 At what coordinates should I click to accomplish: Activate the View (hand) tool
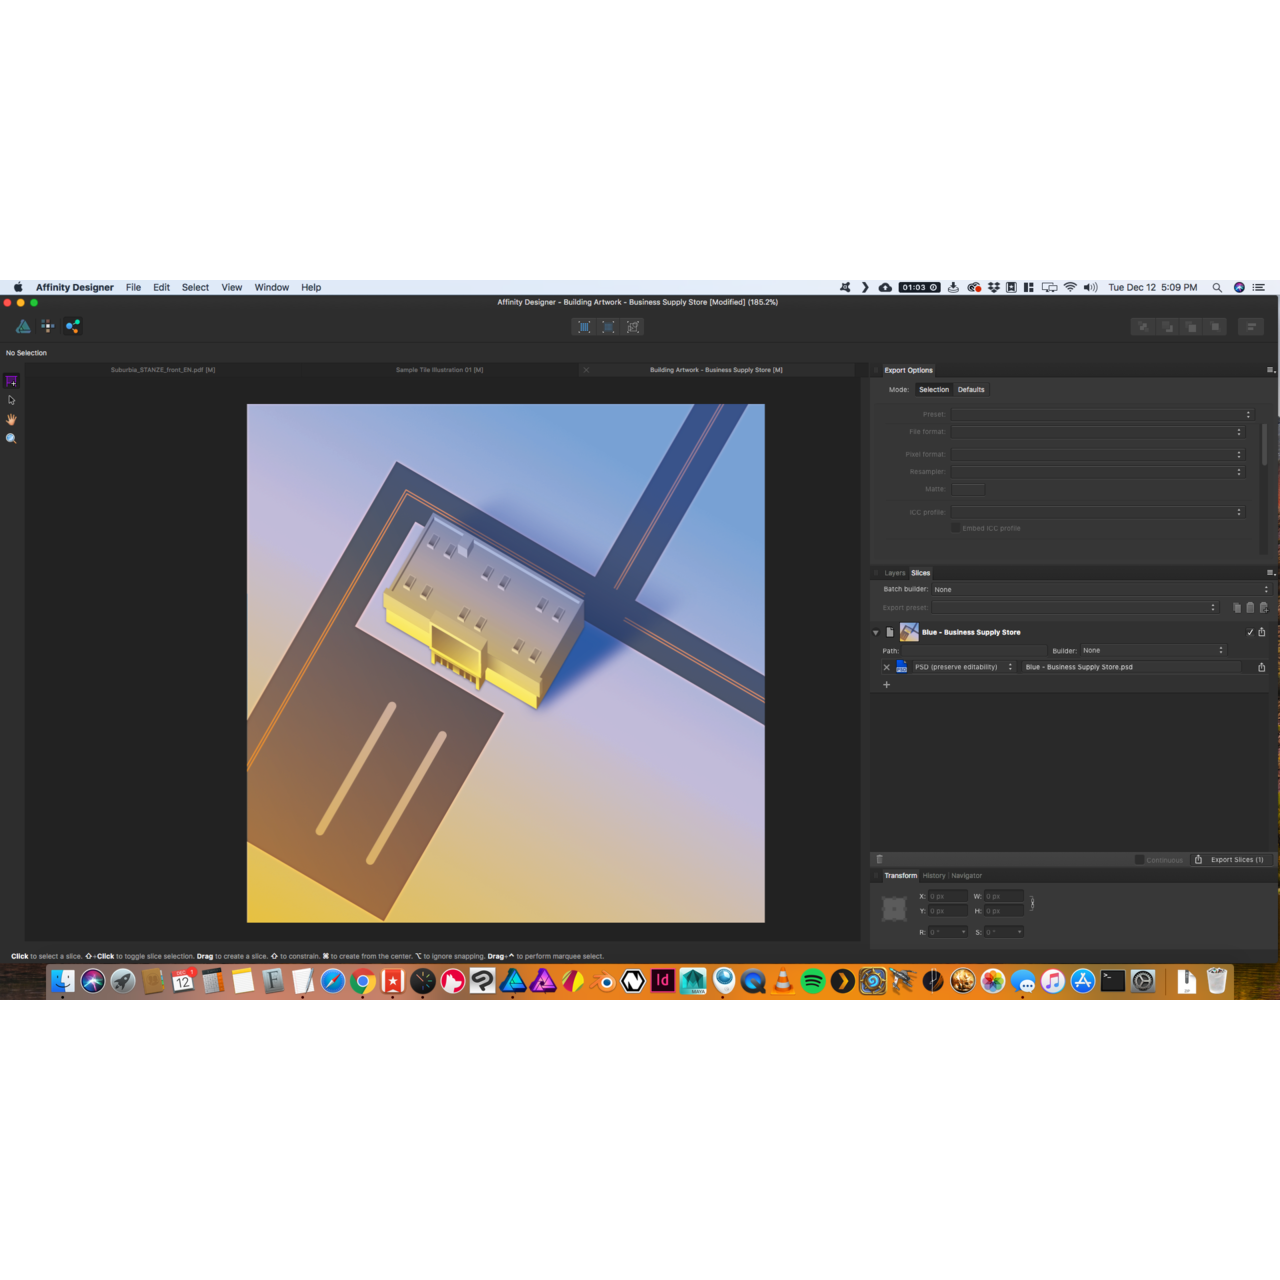pyautogui.click(x=11, y=419)
